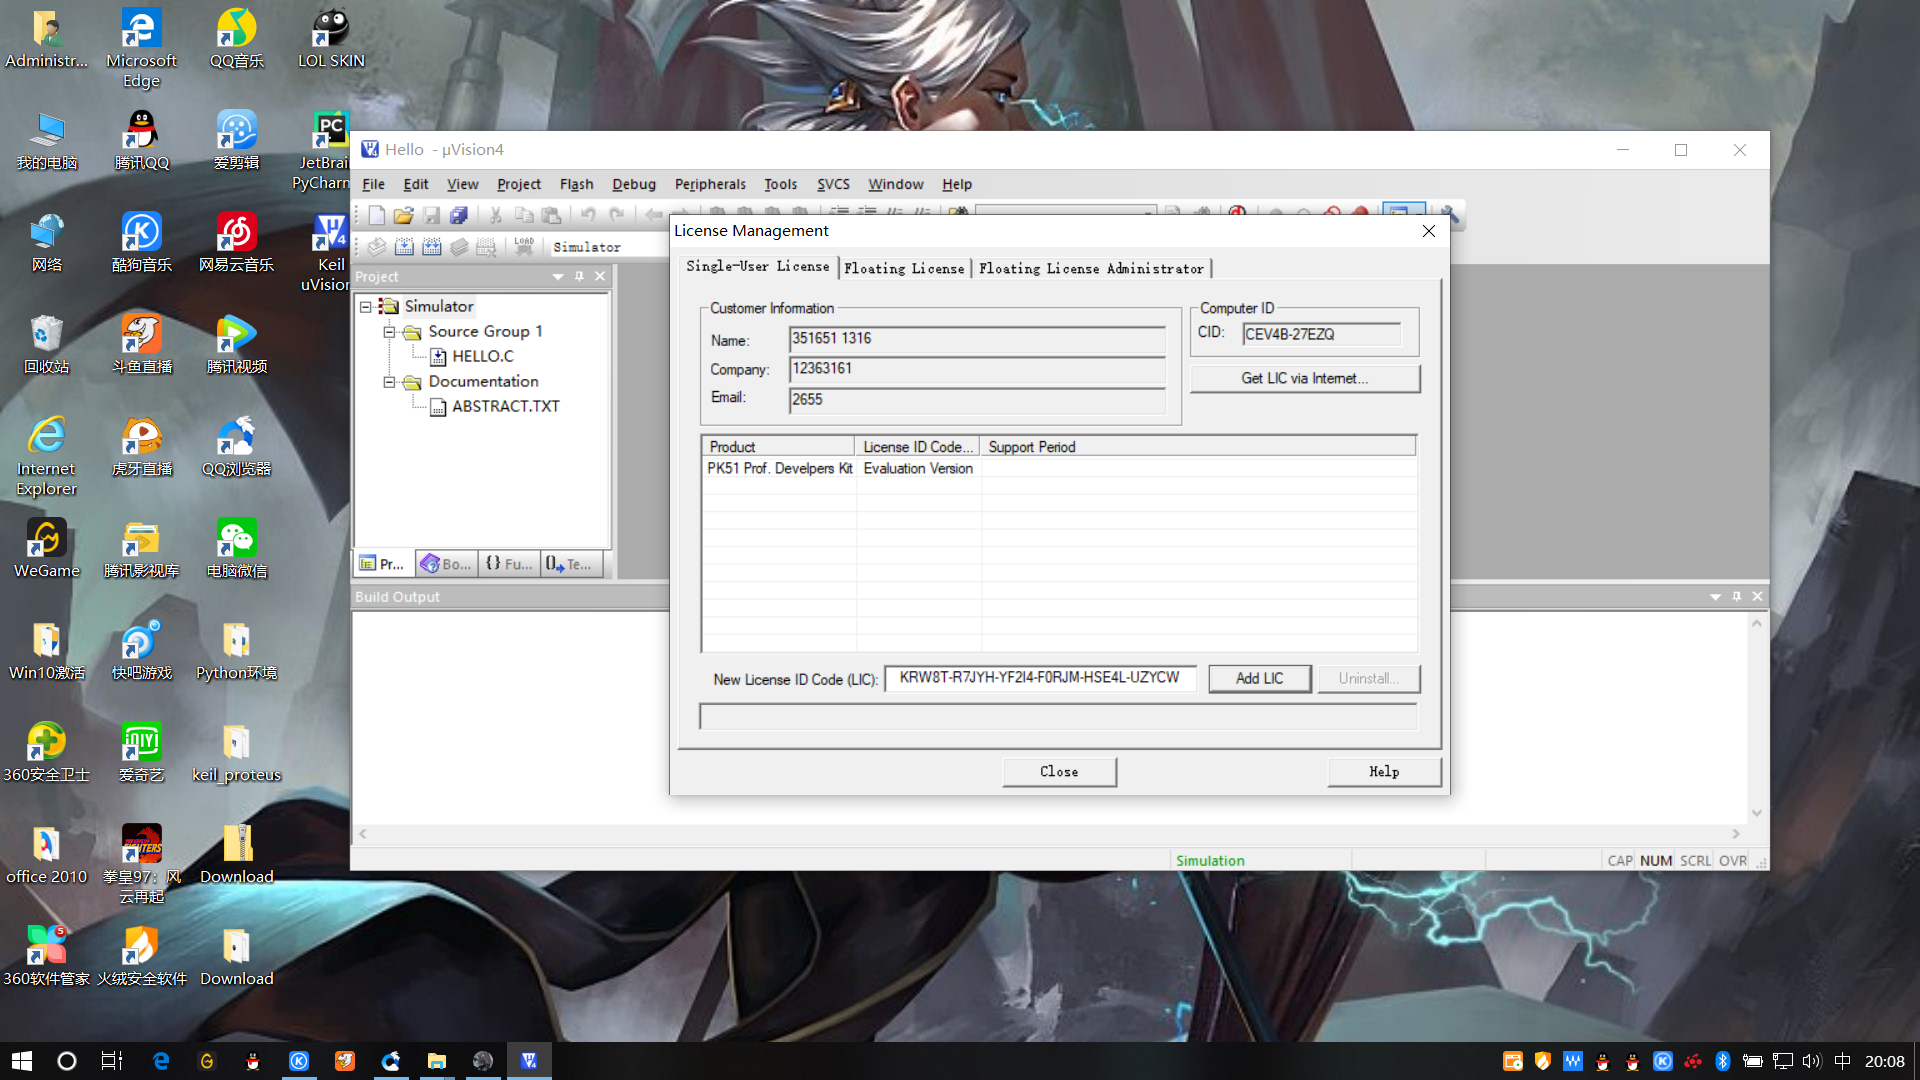Click the Rebuild all target files icon
The image size is (1920, 1080).
click(x=432, y=247)
